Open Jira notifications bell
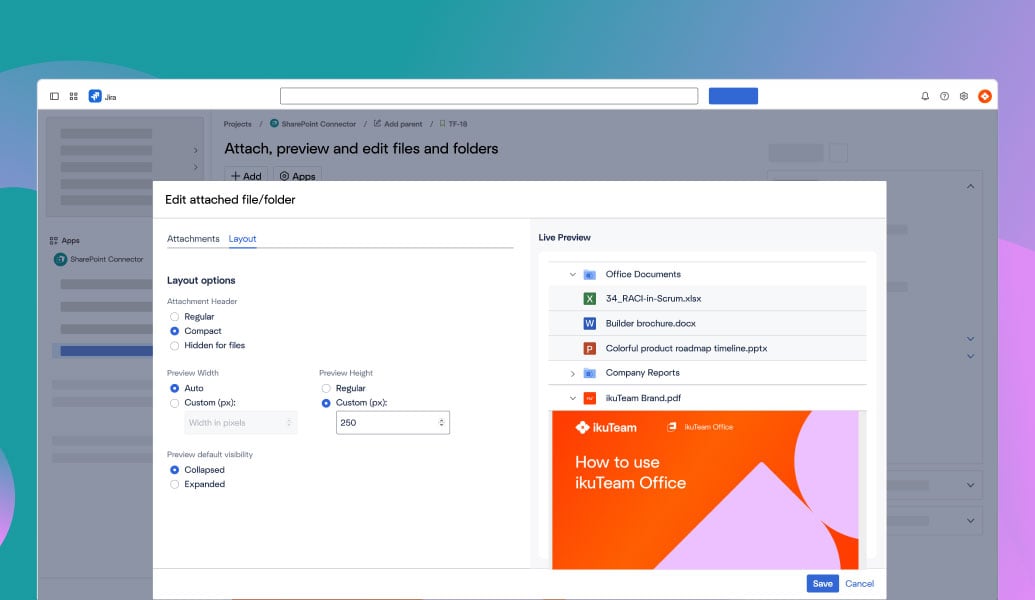The height and width of the screenshot is (600, 1035). click(923, 95)
